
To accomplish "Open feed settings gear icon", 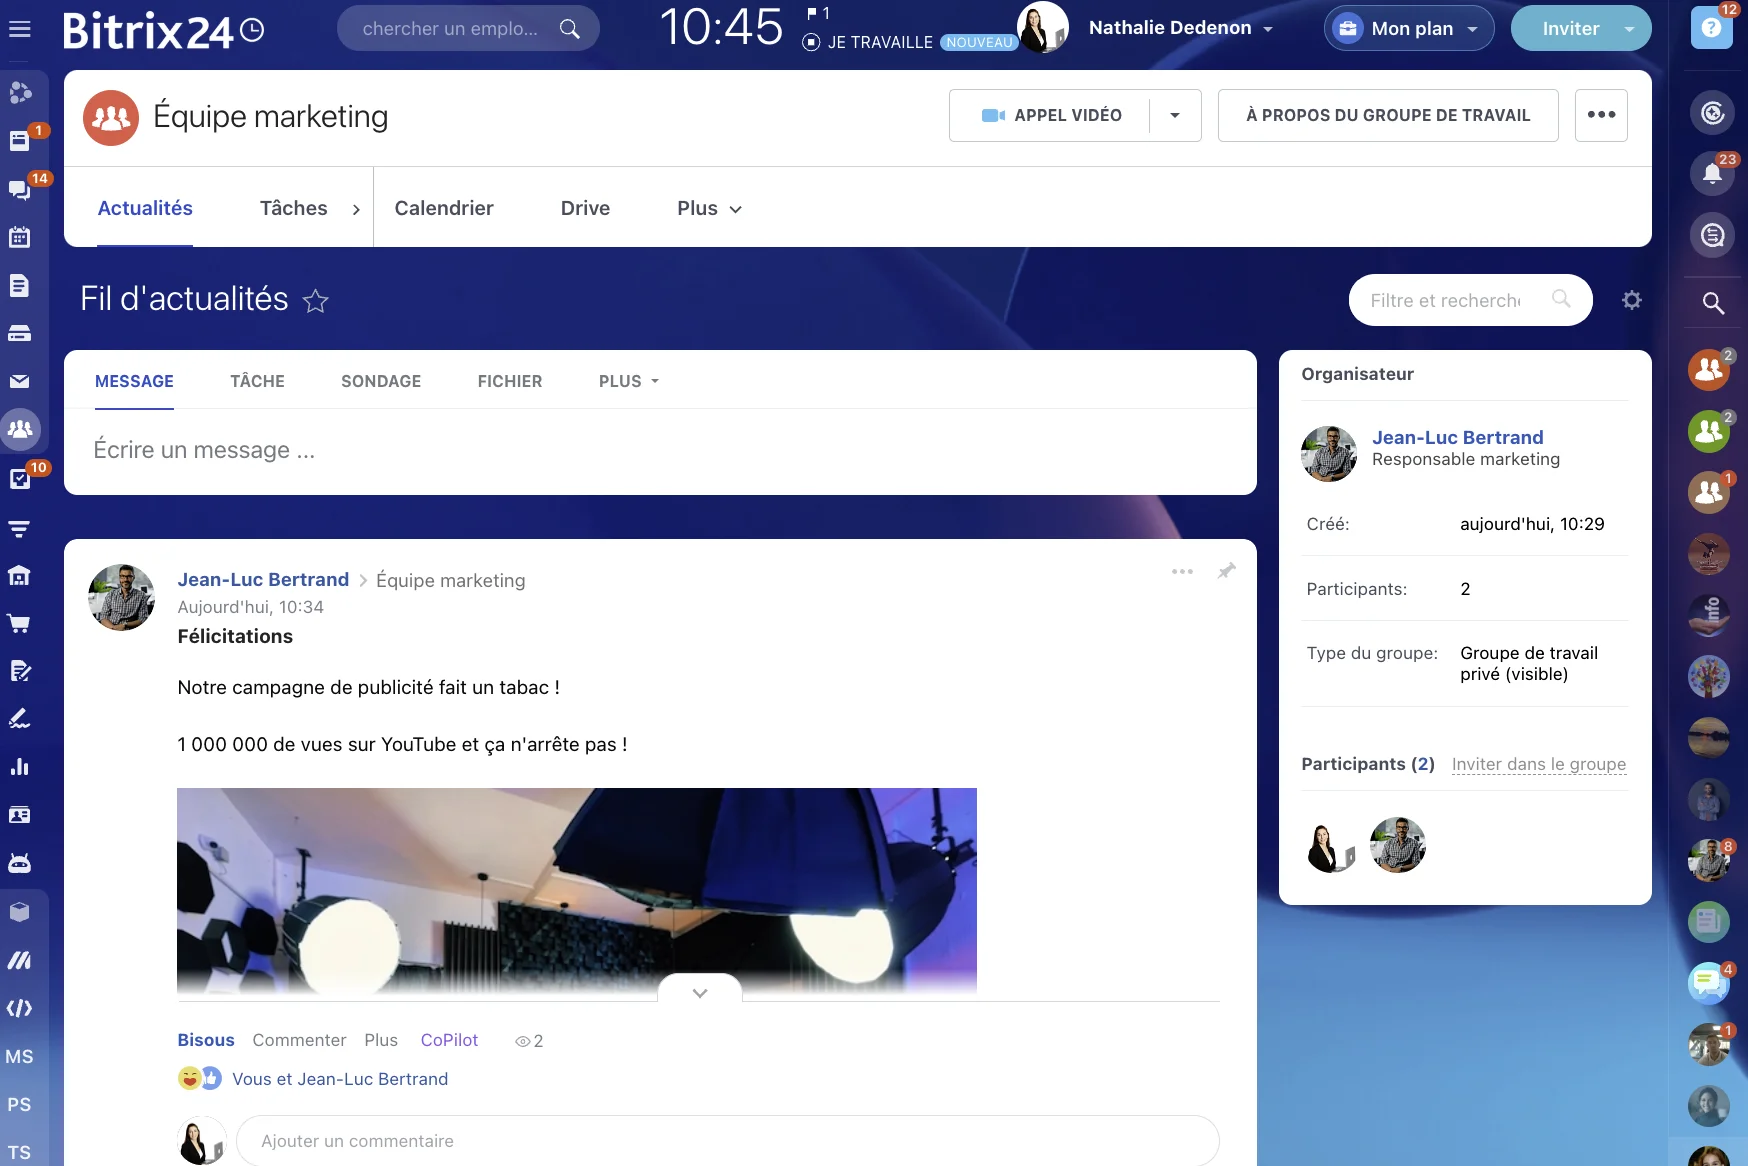I will pos(1631,300).
